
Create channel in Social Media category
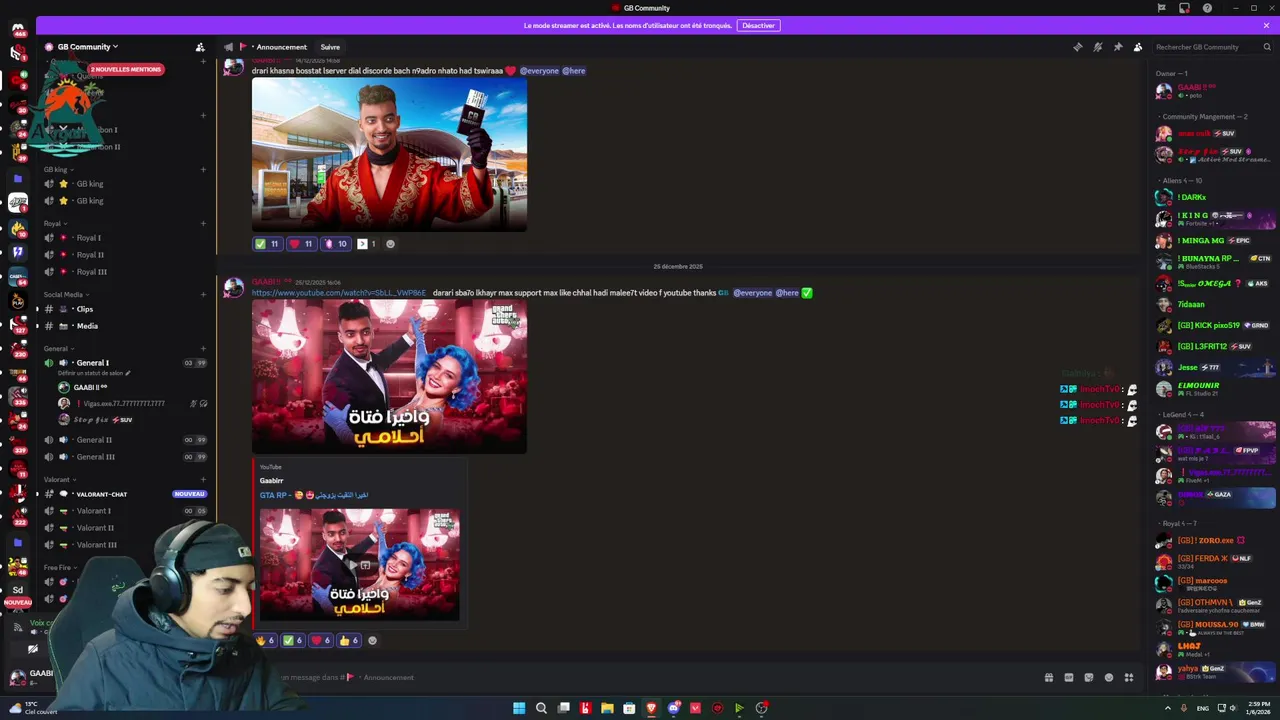click(x=203, y=294)
